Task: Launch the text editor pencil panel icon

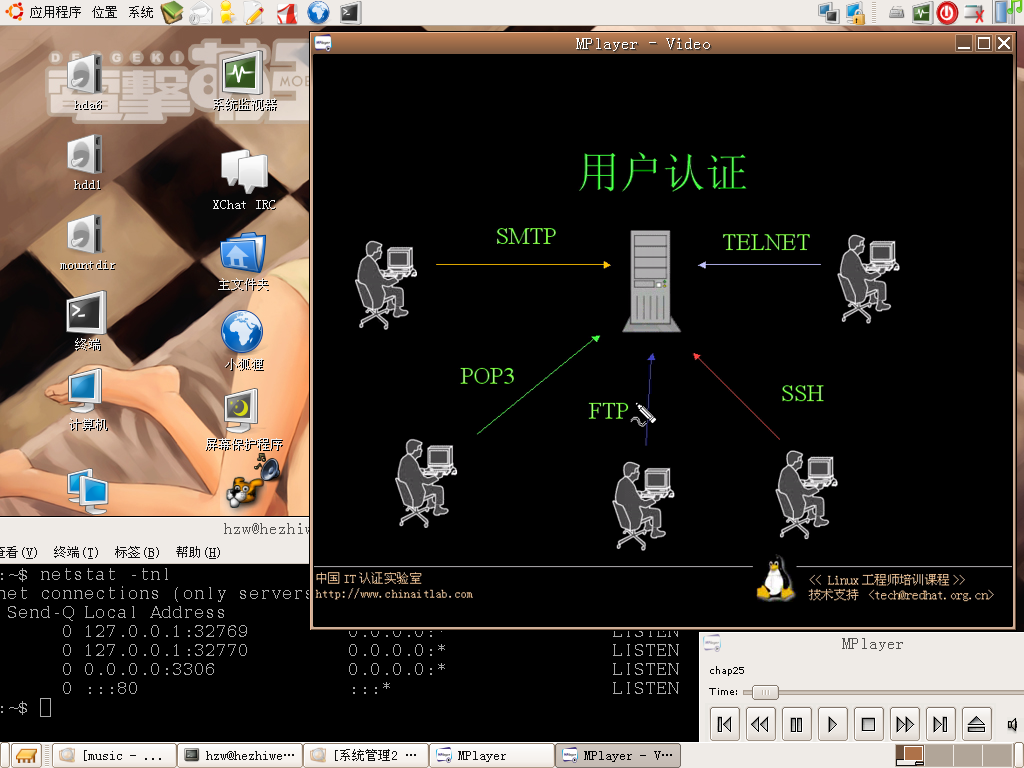Action: 255,13
